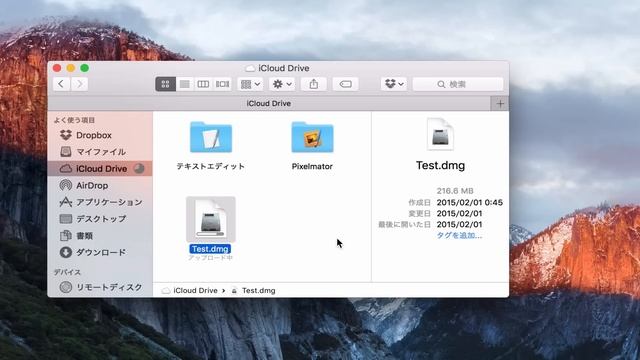Switch to list view
This screenshot has height=360, width=640.
point(184,84)
